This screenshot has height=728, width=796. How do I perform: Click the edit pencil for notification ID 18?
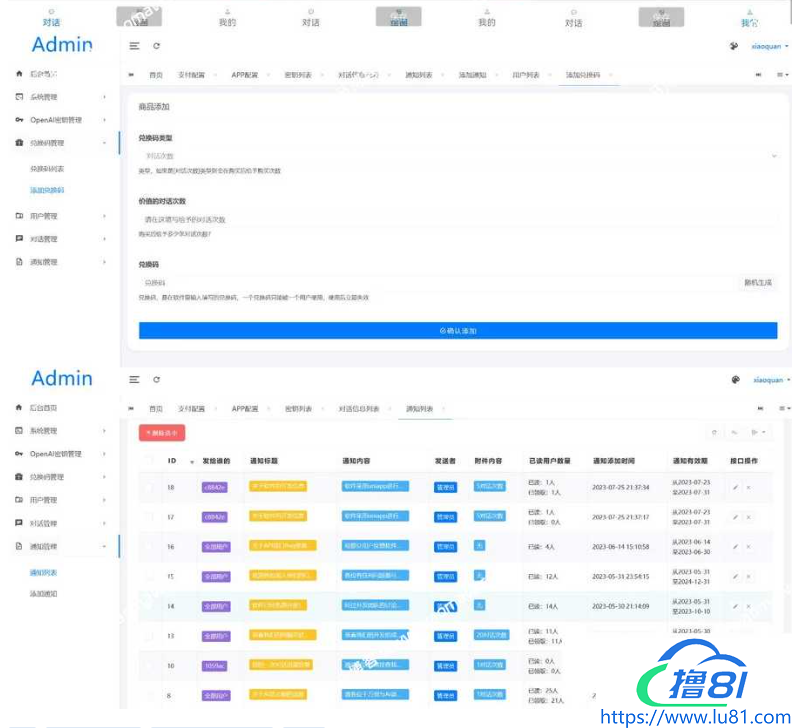click(735, 487)
